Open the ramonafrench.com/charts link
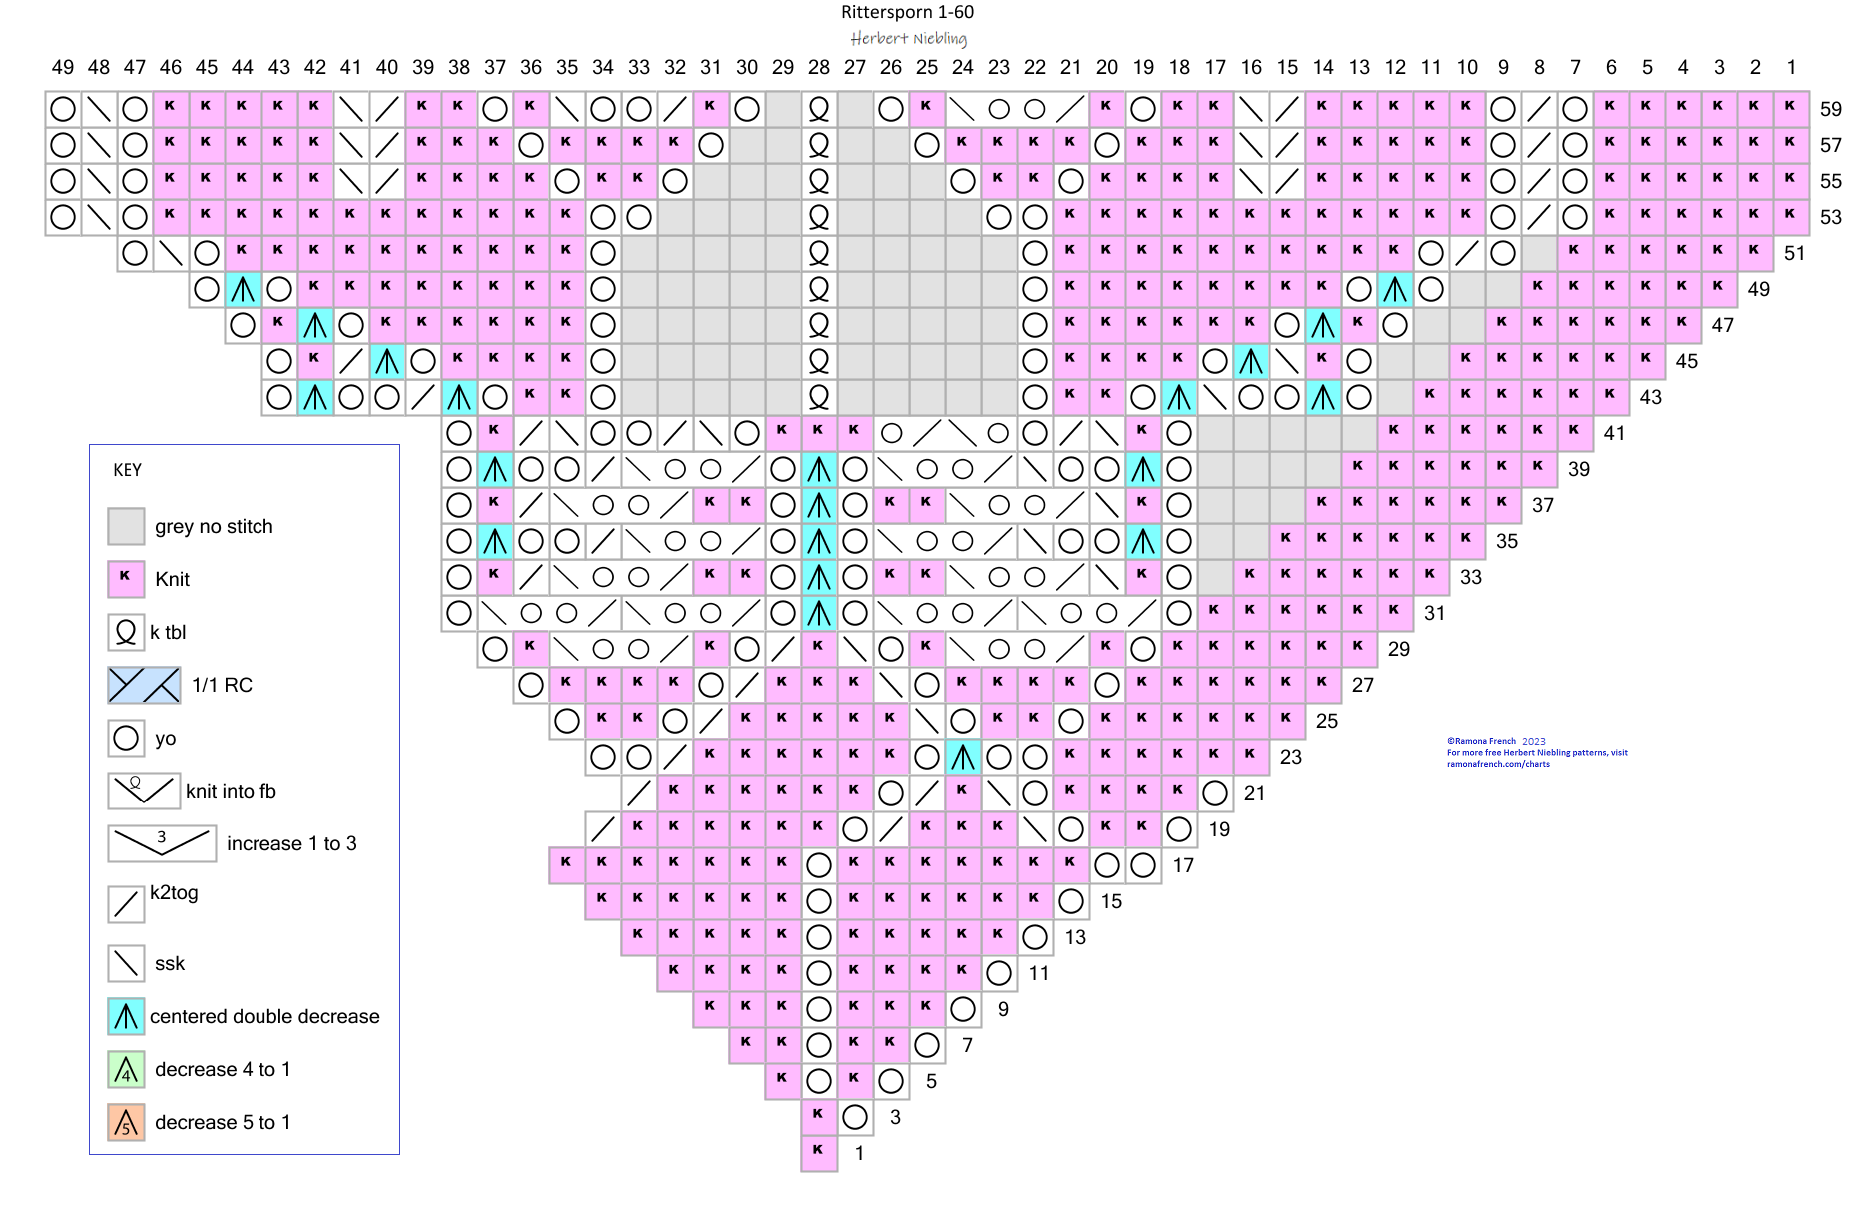Viewport: 1854px width, 1216px height. [1497, 764]
